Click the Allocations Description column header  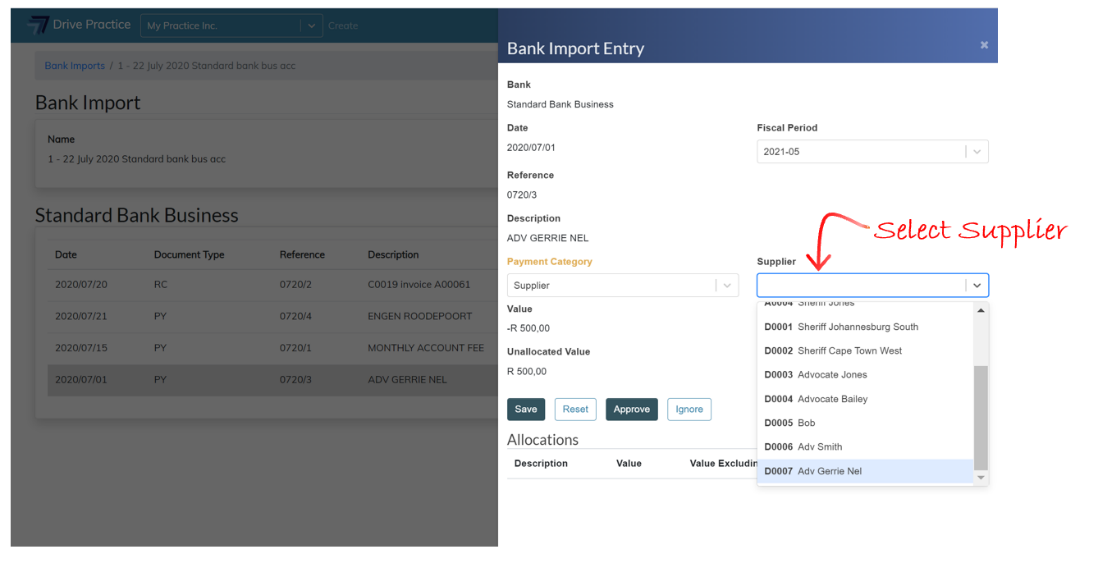point(541,464)
